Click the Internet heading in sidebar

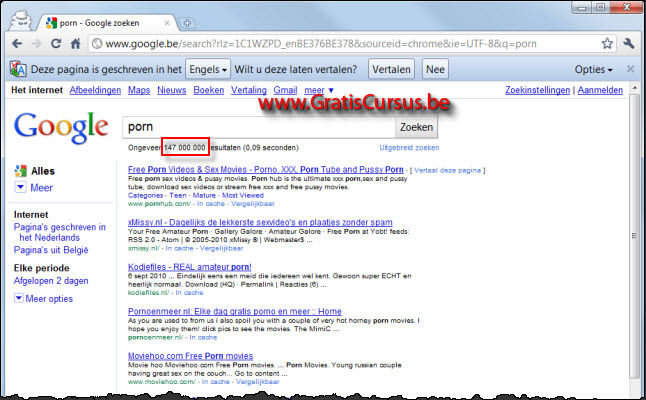click(x=31, y=215)
